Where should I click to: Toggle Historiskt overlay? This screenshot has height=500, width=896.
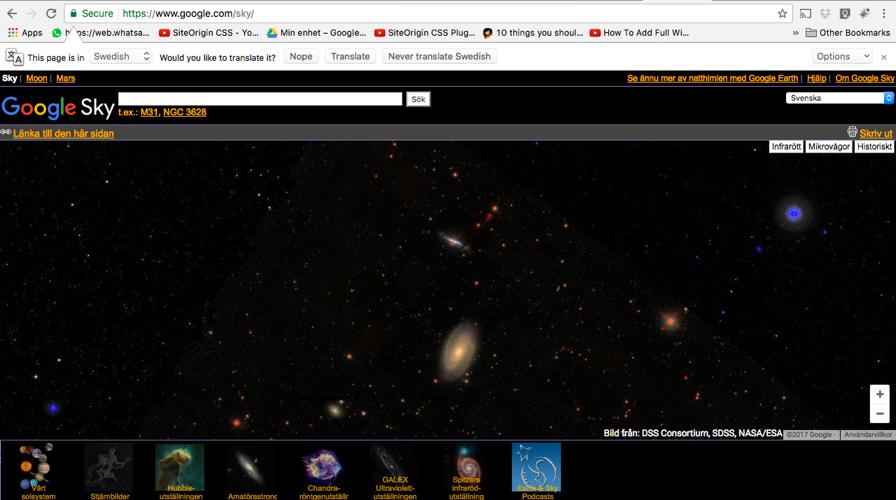pyautogui.click(x=874, y=147)
